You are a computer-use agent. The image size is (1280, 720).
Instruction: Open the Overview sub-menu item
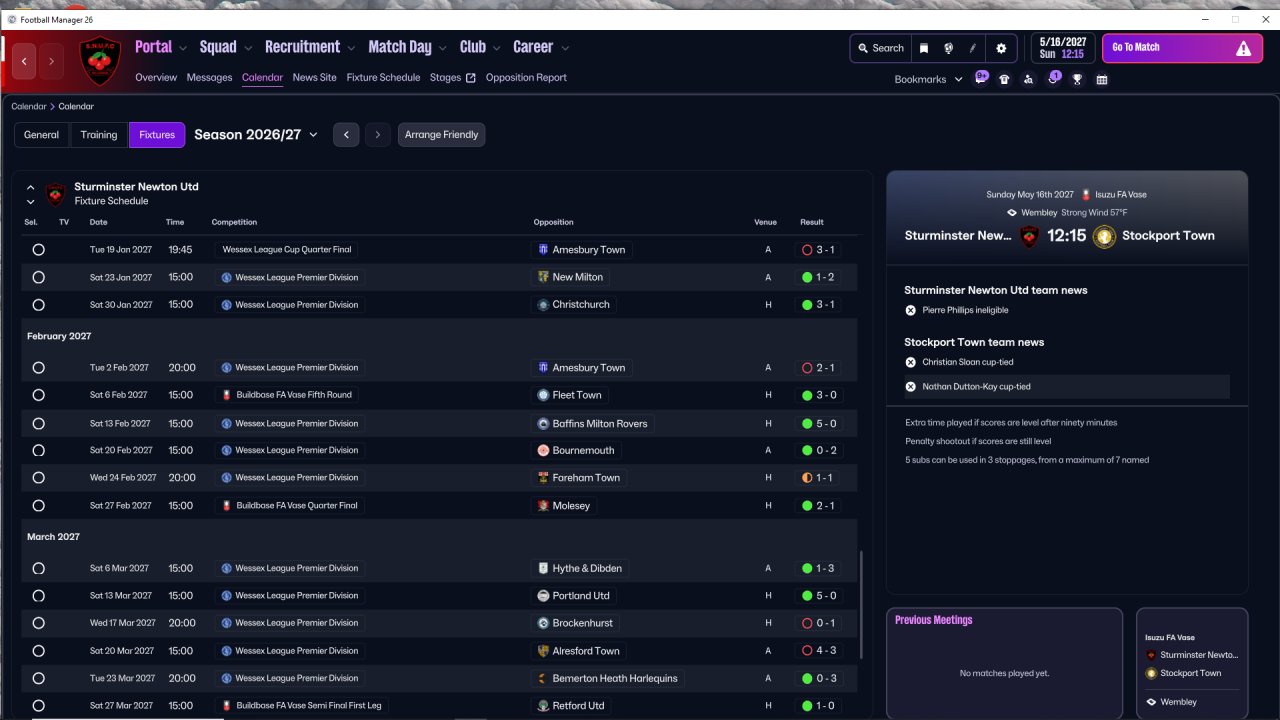pos(156,78)
